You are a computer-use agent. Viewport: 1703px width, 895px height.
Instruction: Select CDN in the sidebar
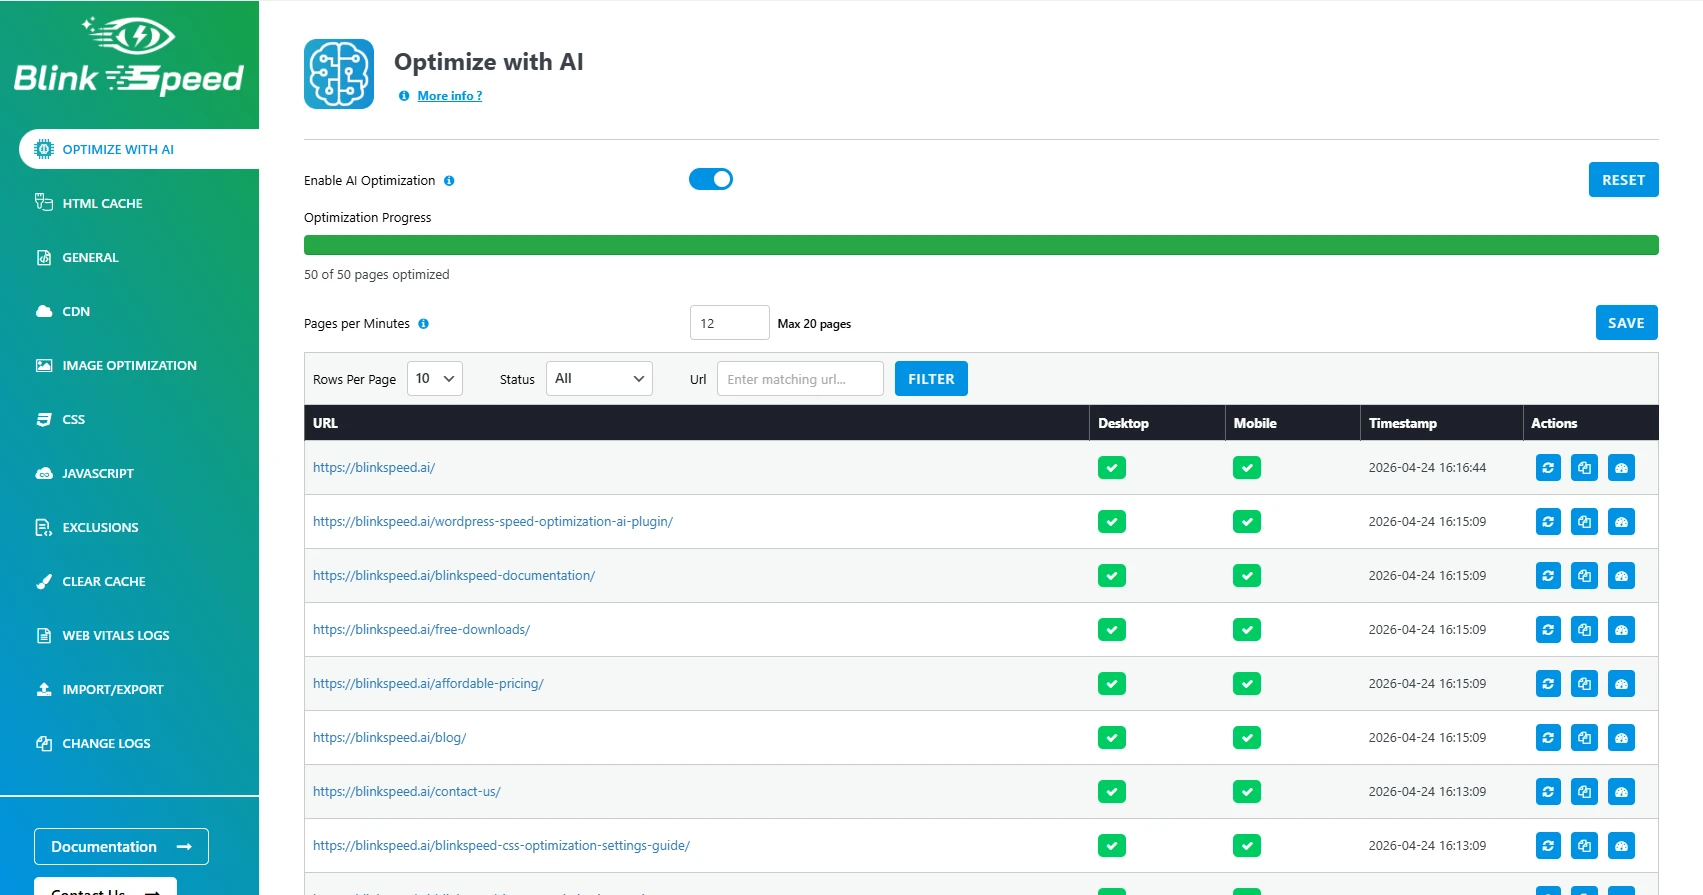(x=76, y=311)
